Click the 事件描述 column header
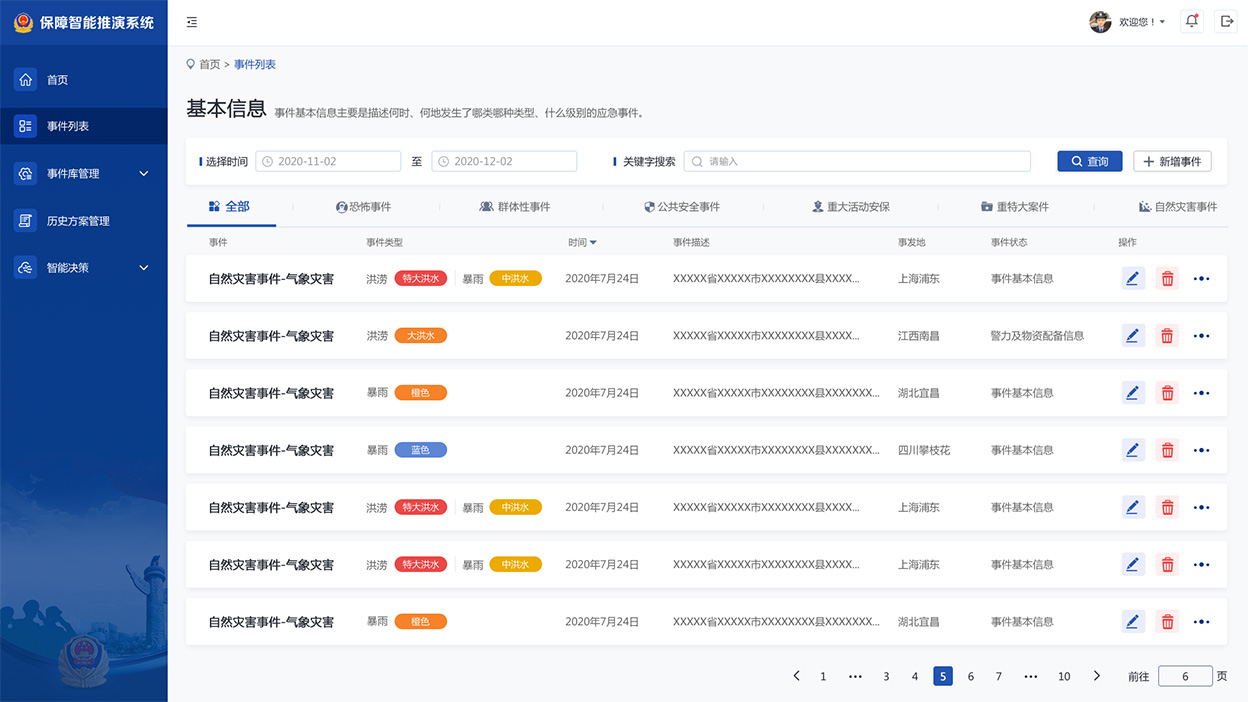This screenshot has height=702, width=1248. 691,242
